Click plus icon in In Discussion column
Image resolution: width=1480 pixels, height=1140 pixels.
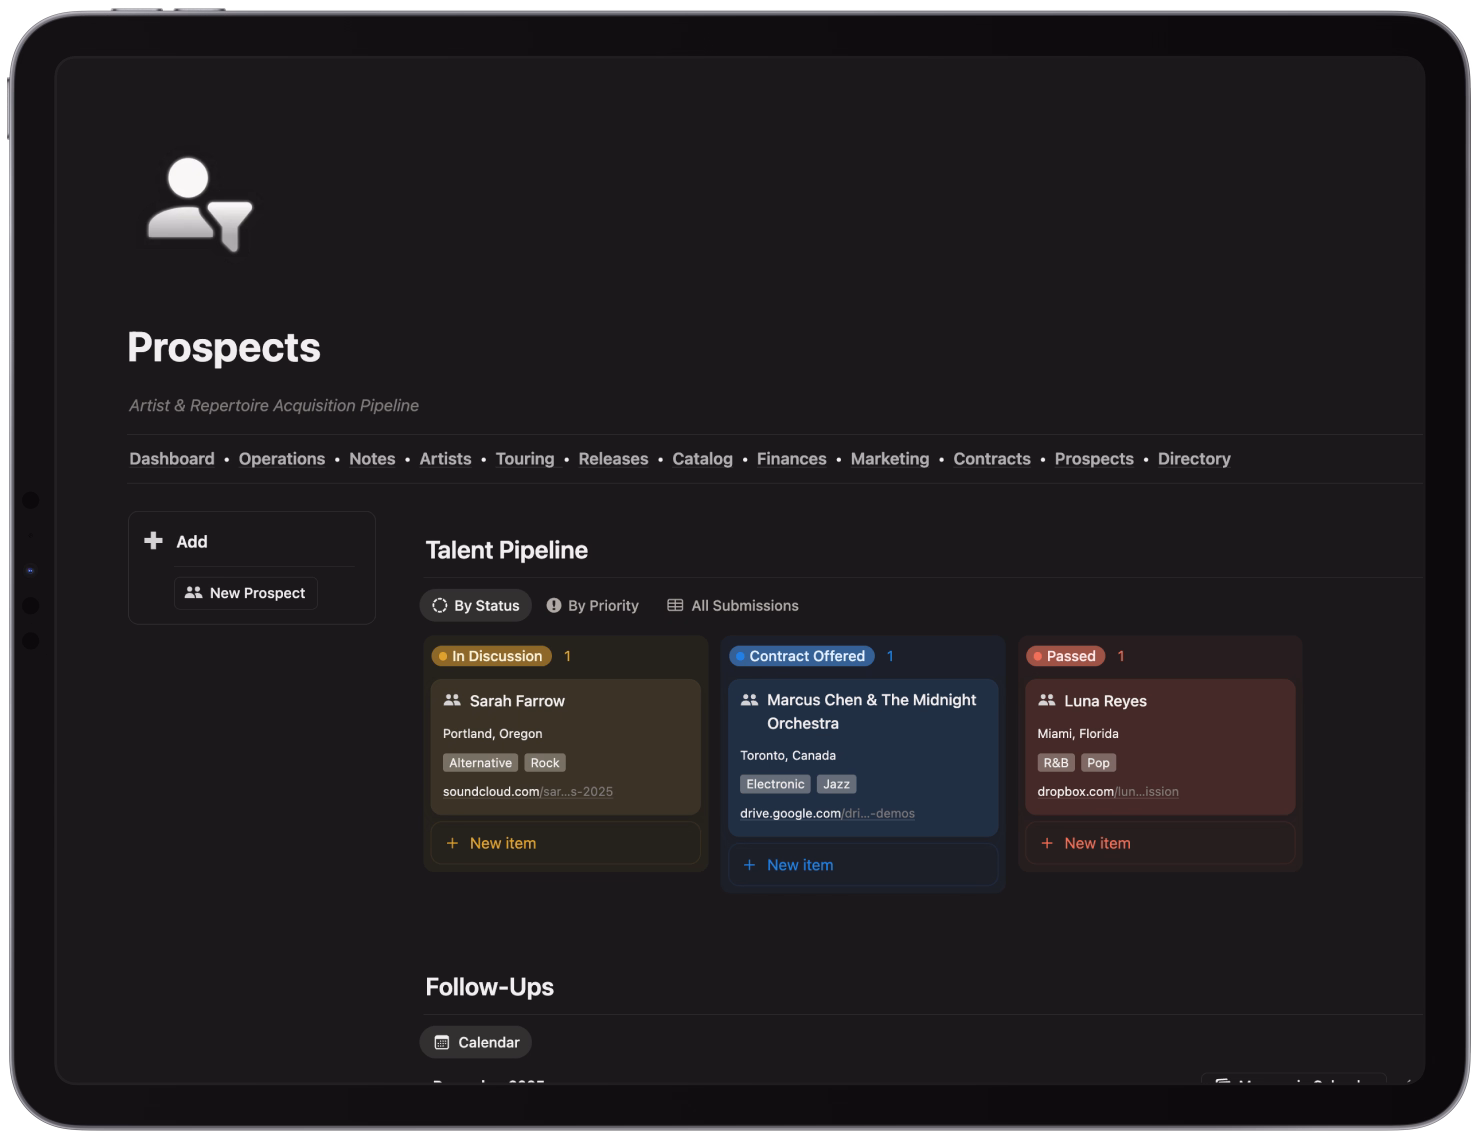(x=452, y=843)
